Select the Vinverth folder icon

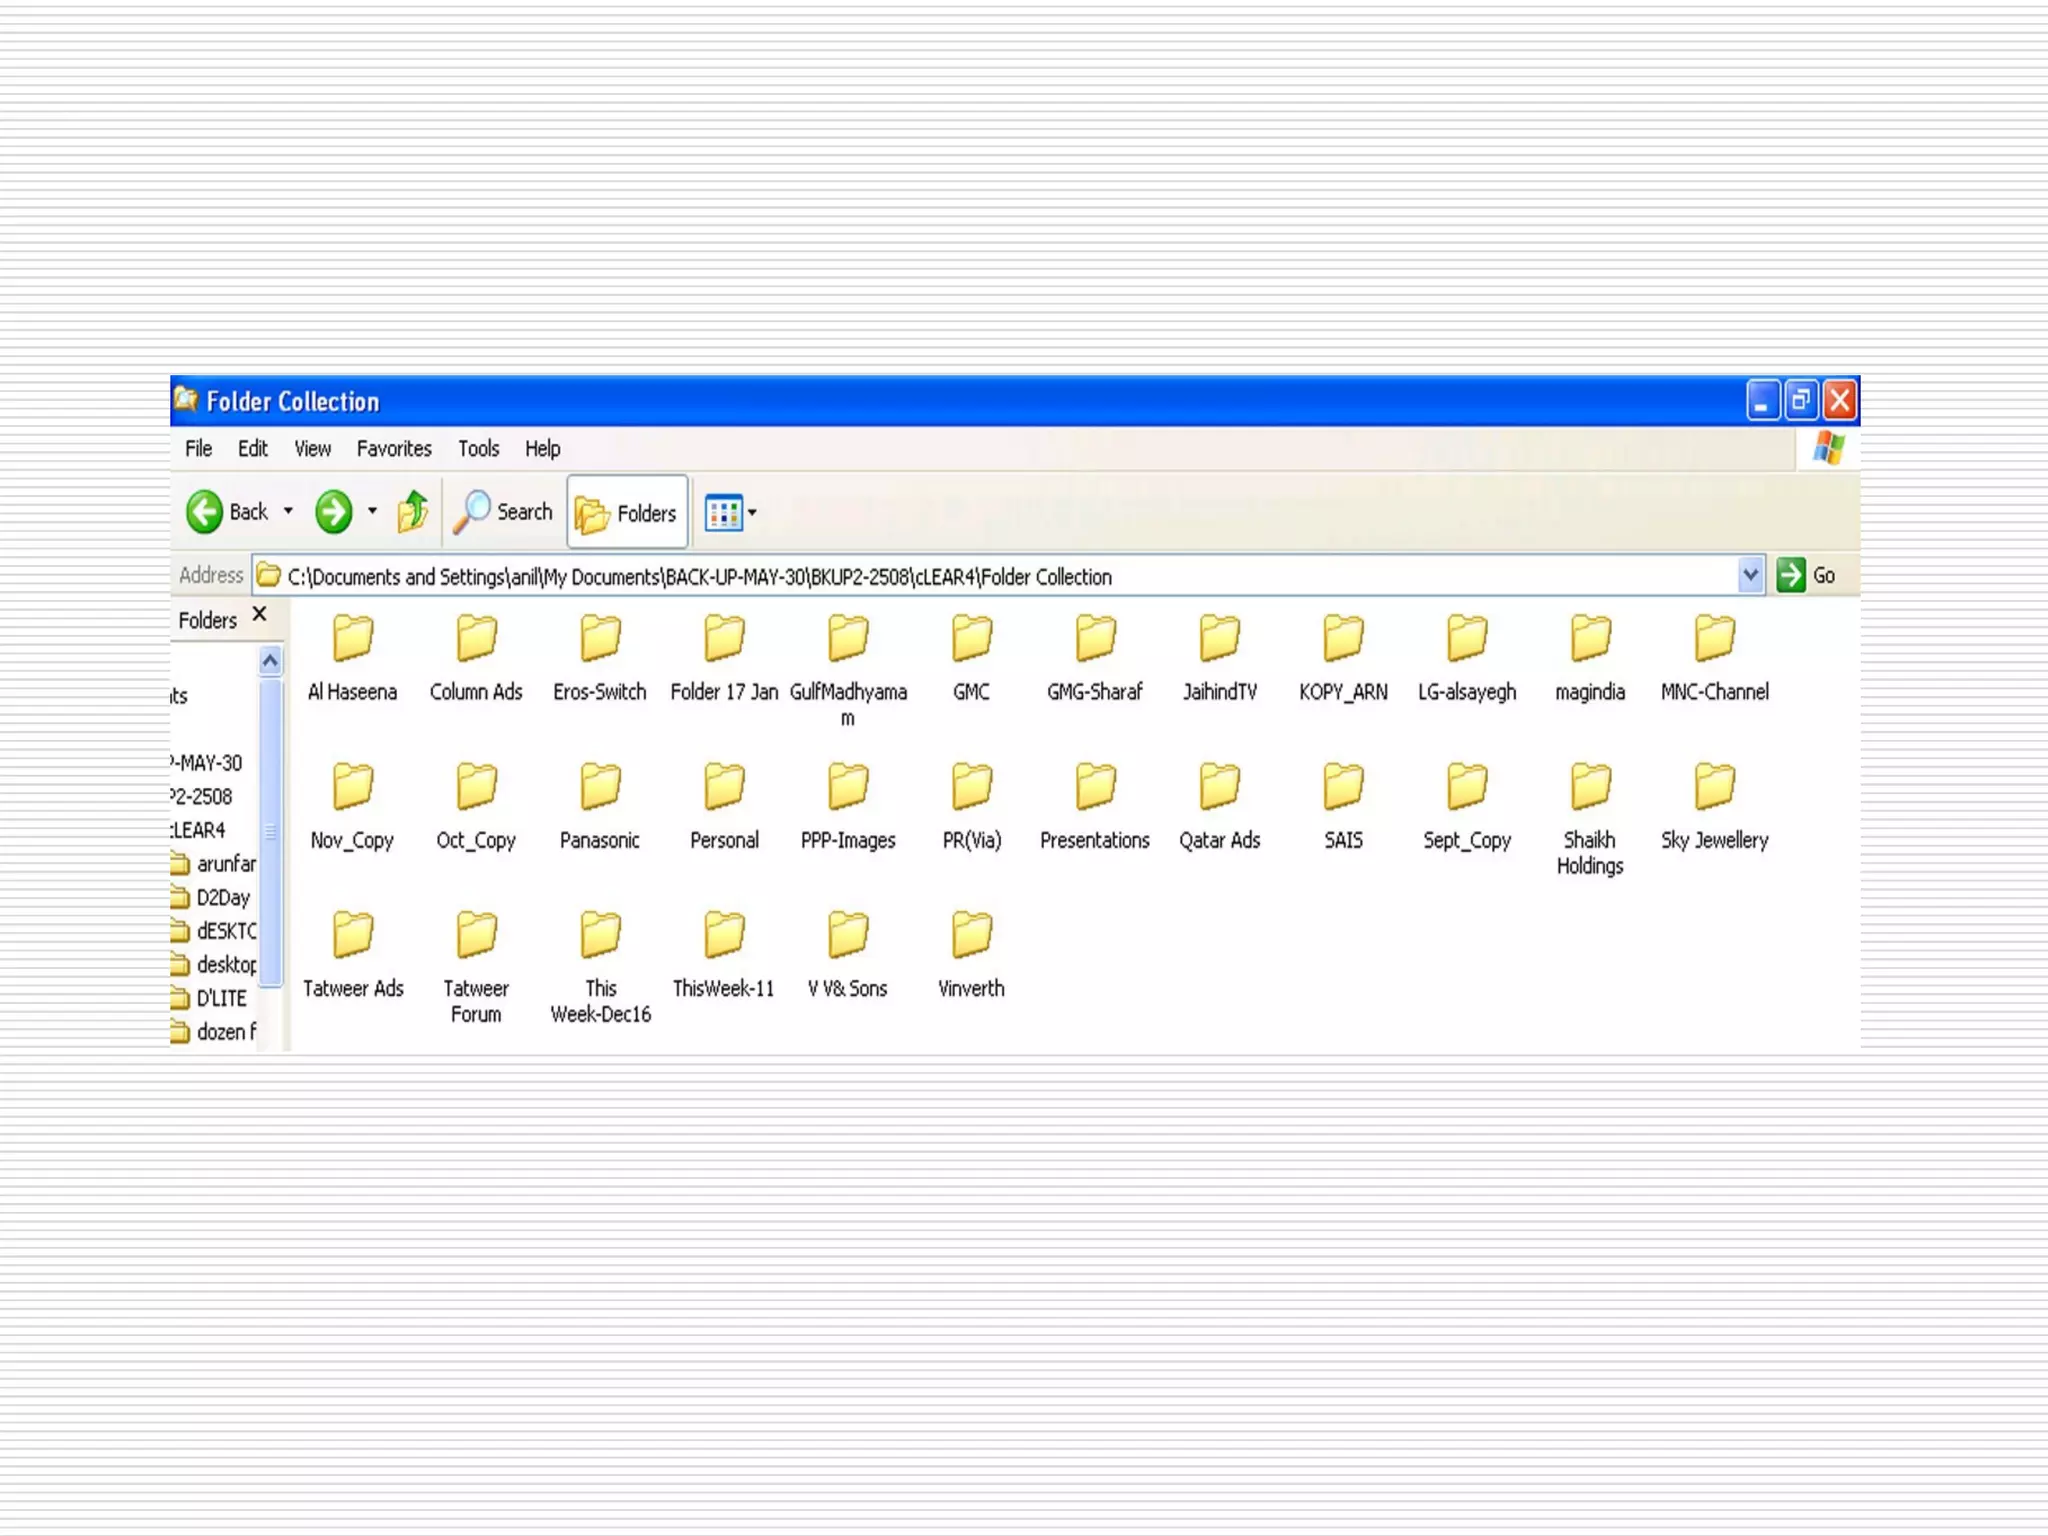pyautogui.click(x=971, y=935)
